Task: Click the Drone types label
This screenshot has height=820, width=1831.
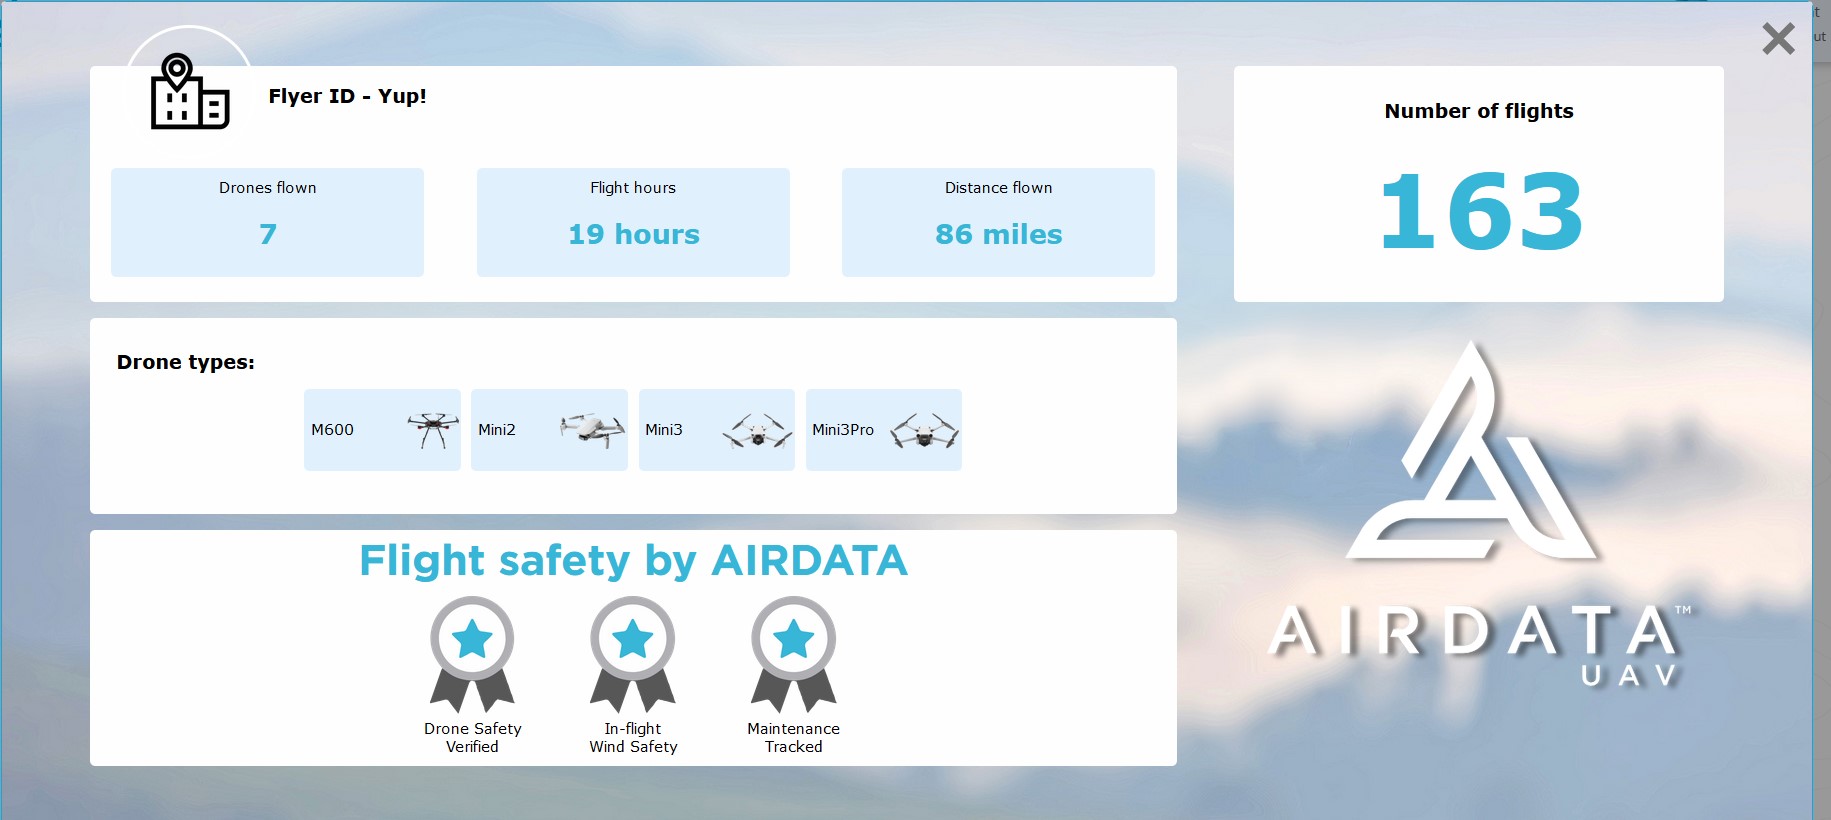Action: [x=186, y=362]
